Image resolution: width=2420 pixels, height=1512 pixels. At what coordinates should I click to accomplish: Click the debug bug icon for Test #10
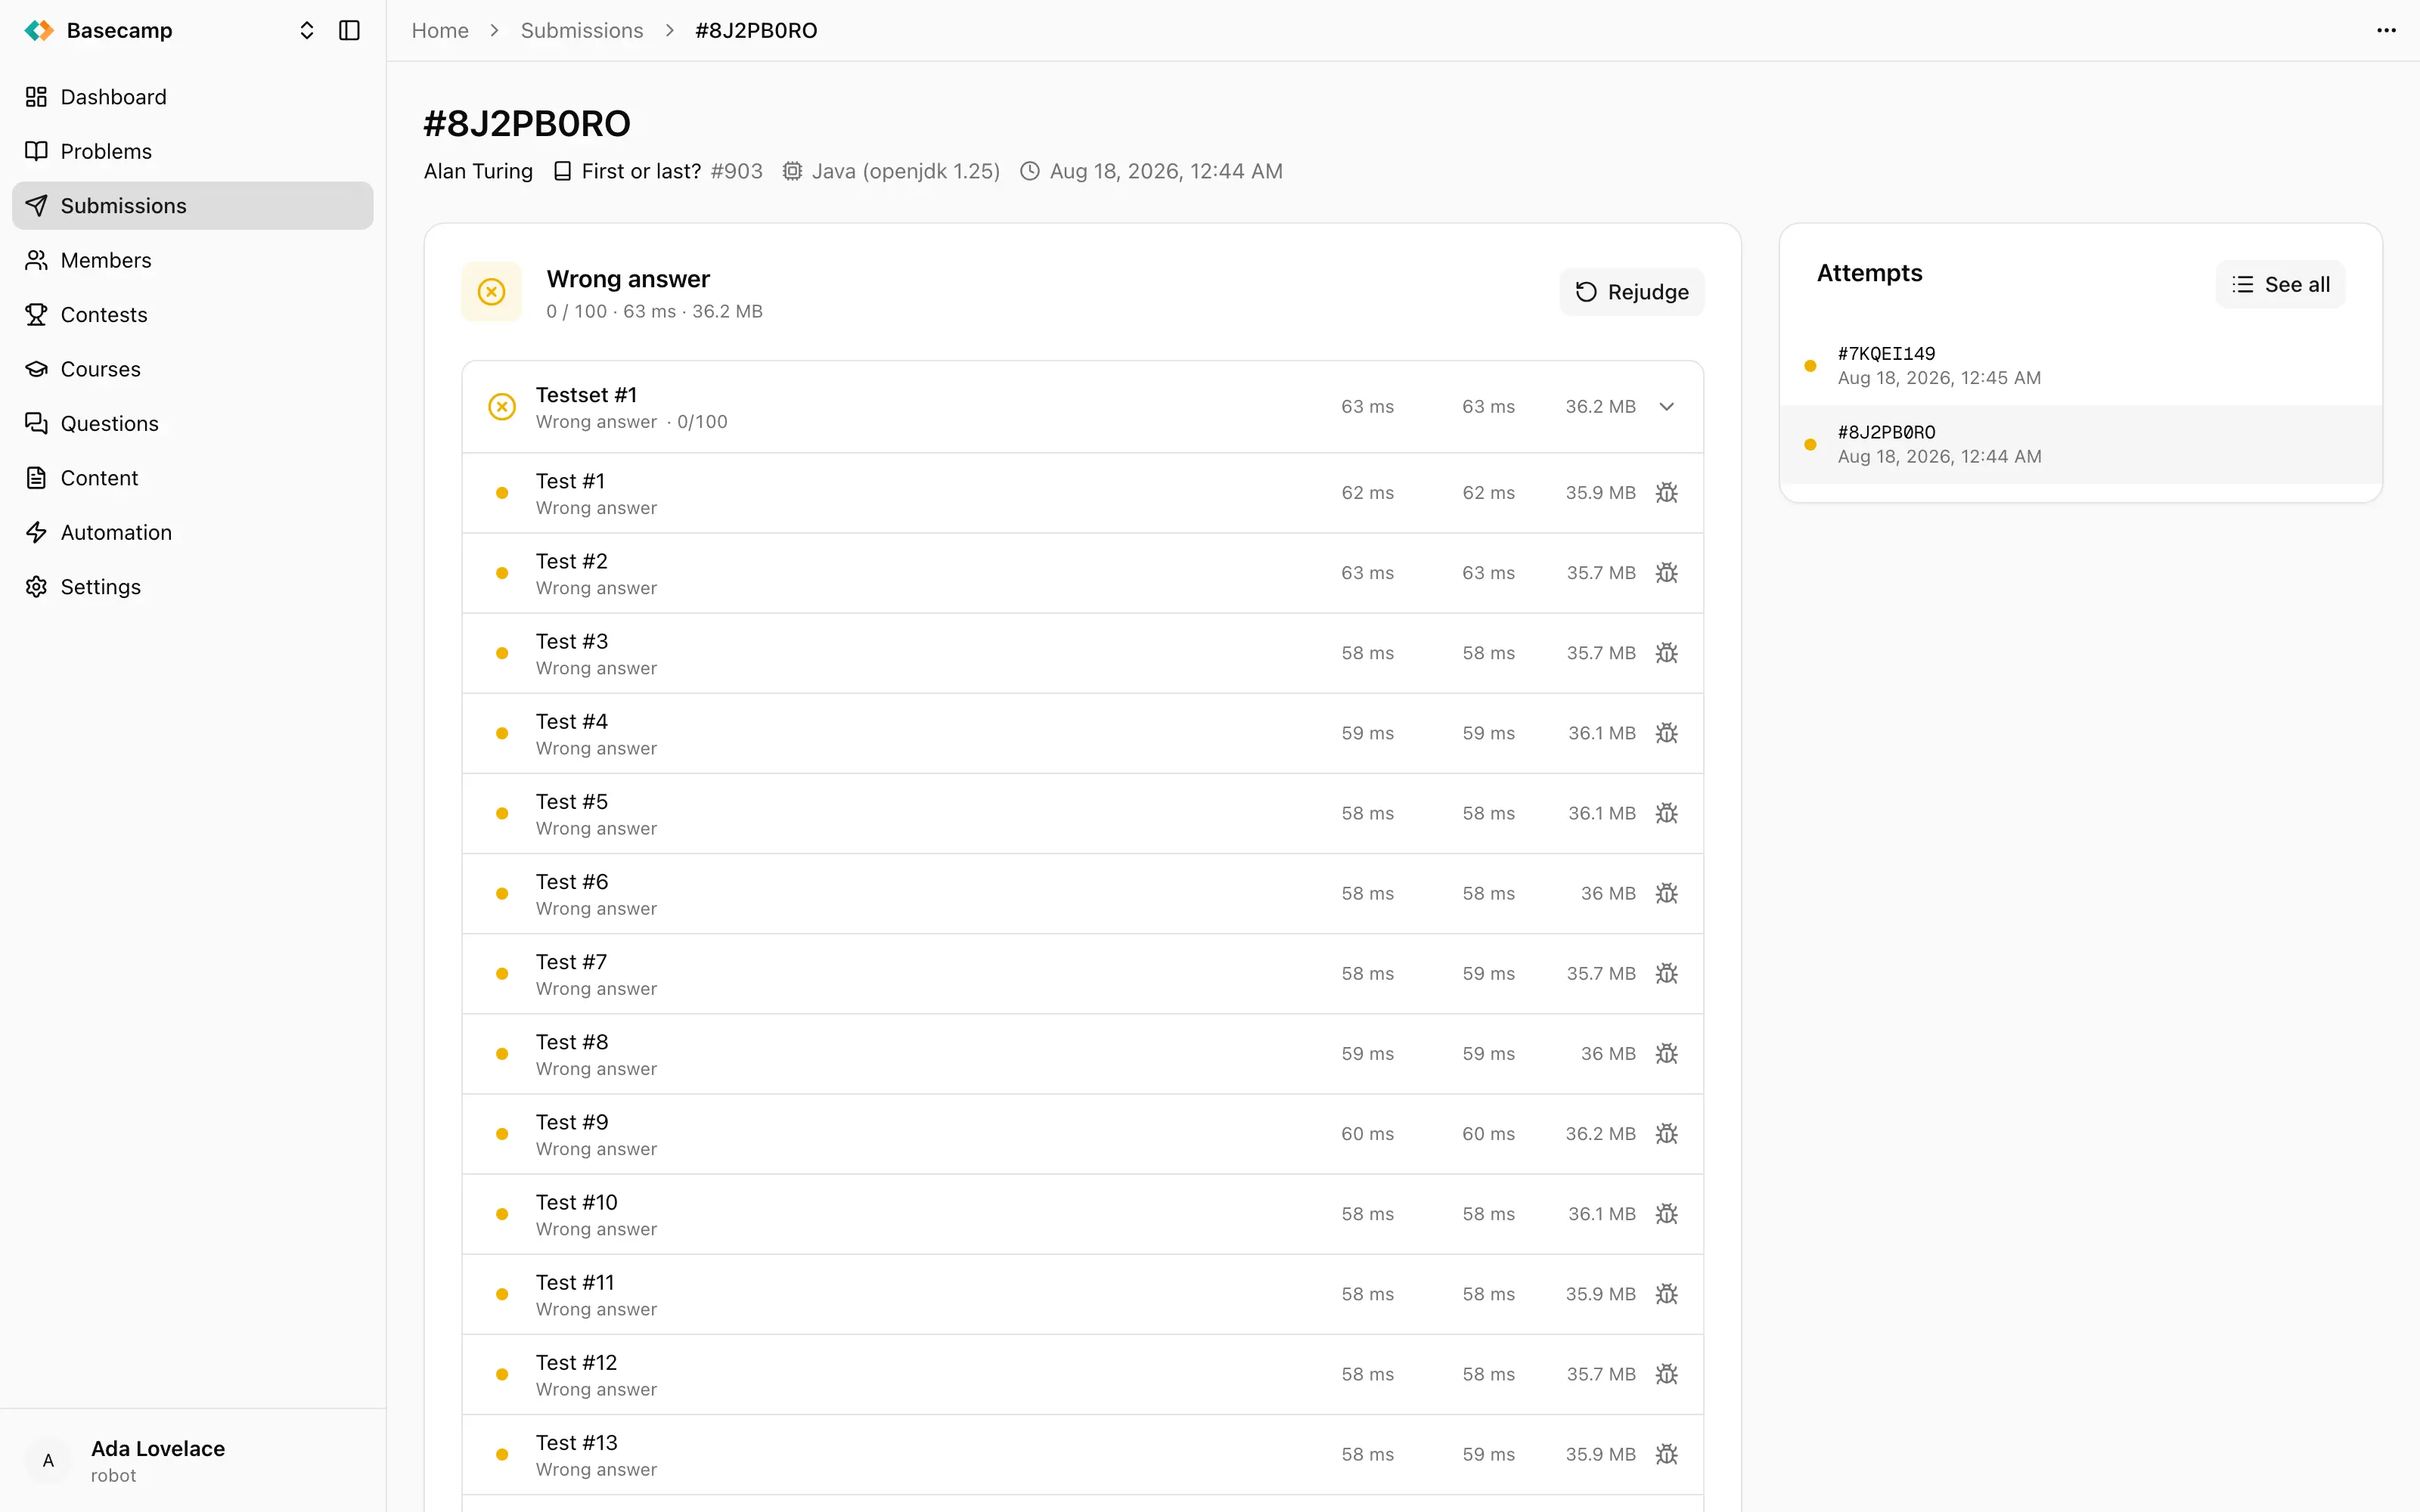1667,1214
